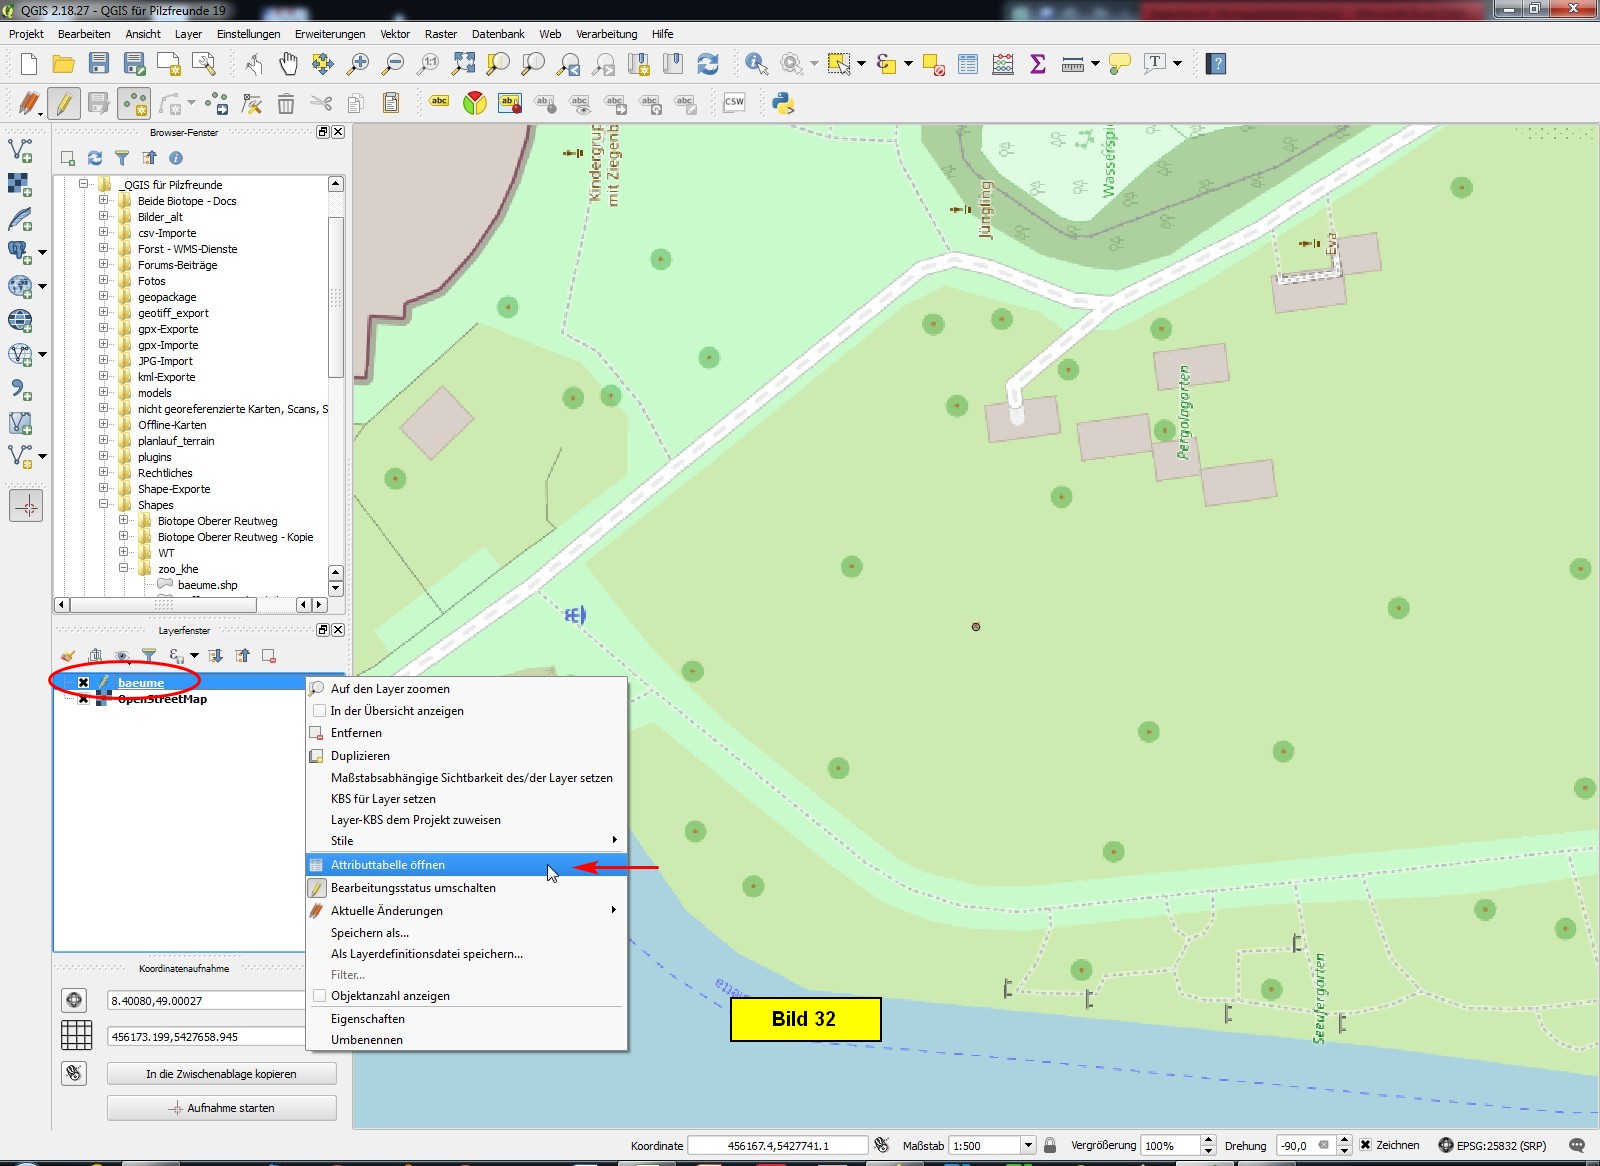Toggle visibility of the baeume layer
Viewport: 1600px width, 1166px height.
(84, 683)
